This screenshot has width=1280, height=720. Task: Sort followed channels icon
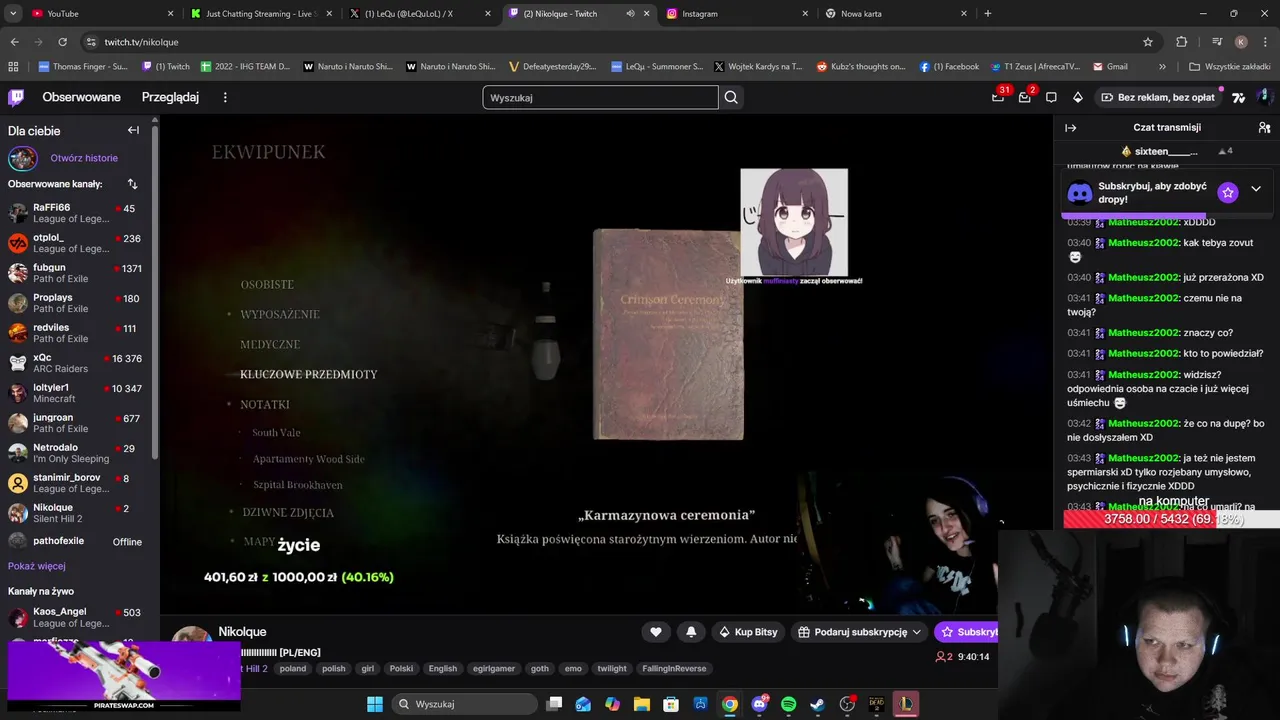132,184
